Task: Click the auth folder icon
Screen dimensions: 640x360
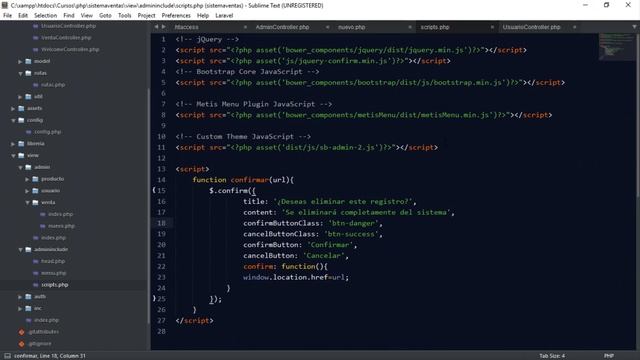Action: (28, 297)
